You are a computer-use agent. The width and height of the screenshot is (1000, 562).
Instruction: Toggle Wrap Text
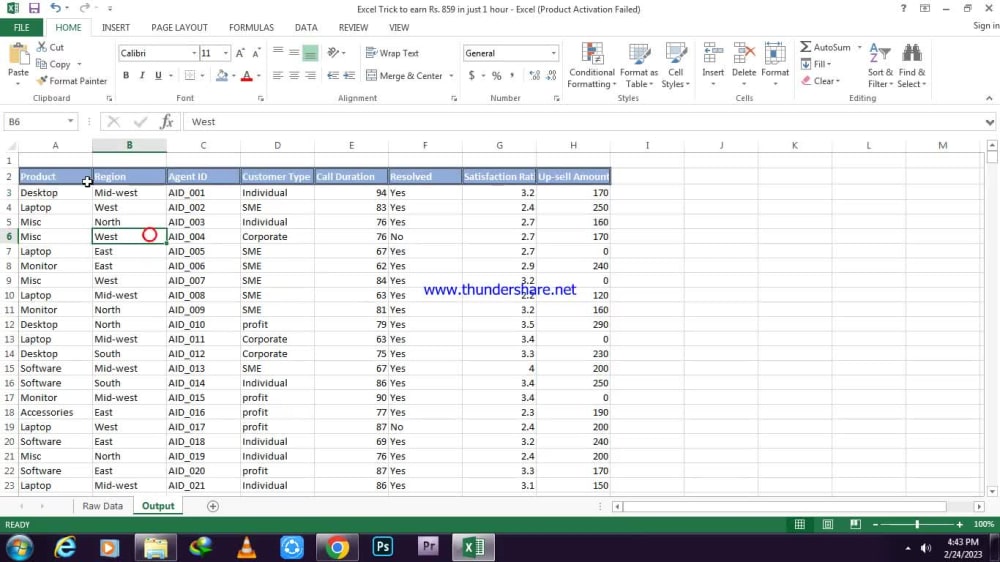tap(392, 53)
